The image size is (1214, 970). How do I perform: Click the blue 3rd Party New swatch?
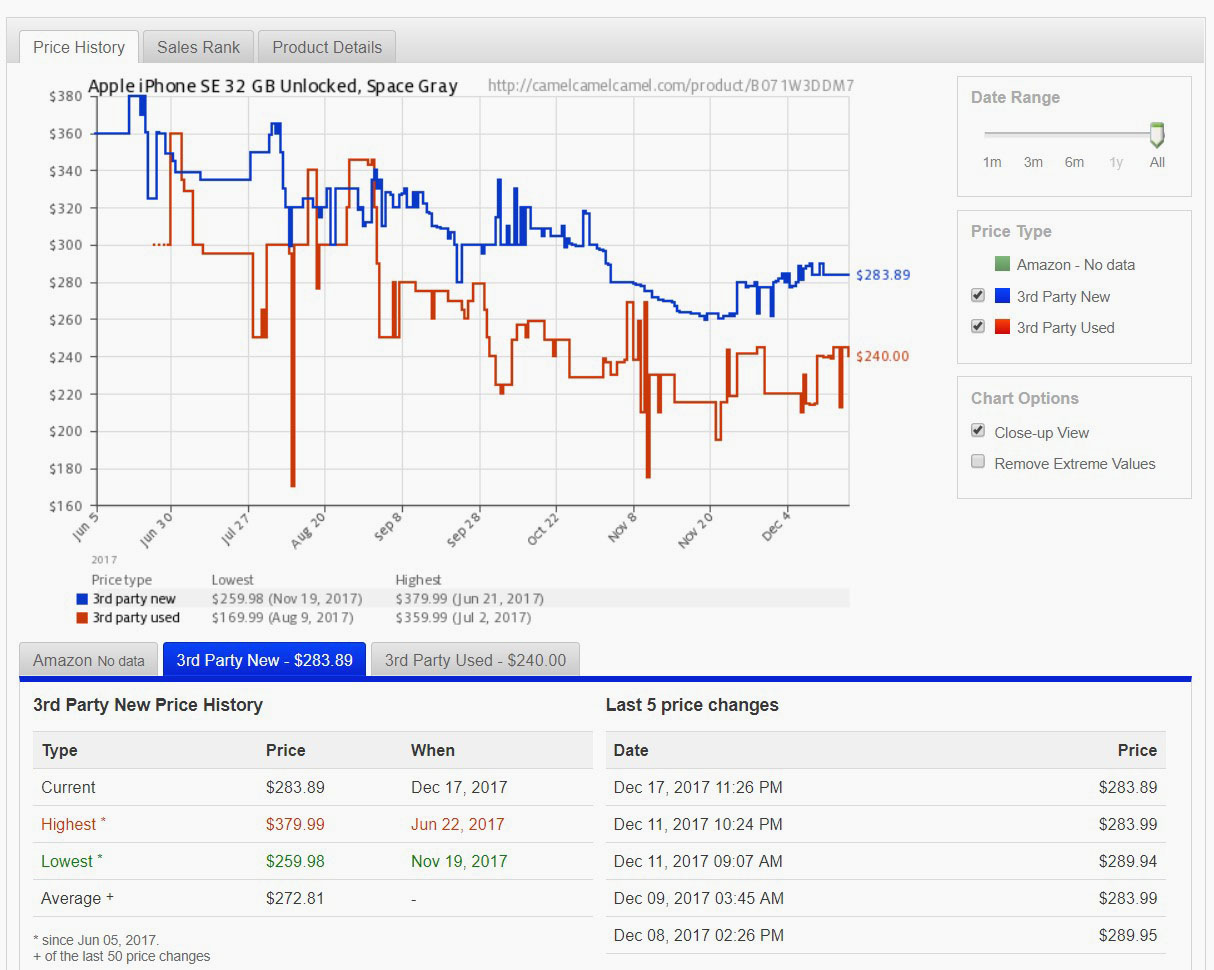[x=1002, y=296]
